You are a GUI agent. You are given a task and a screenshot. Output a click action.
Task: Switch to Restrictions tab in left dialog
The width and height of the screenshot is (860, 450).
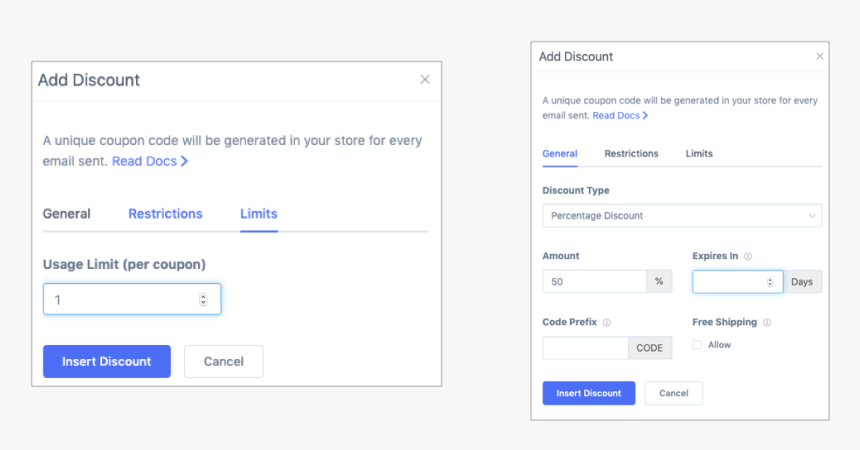(x=165, y=214)
